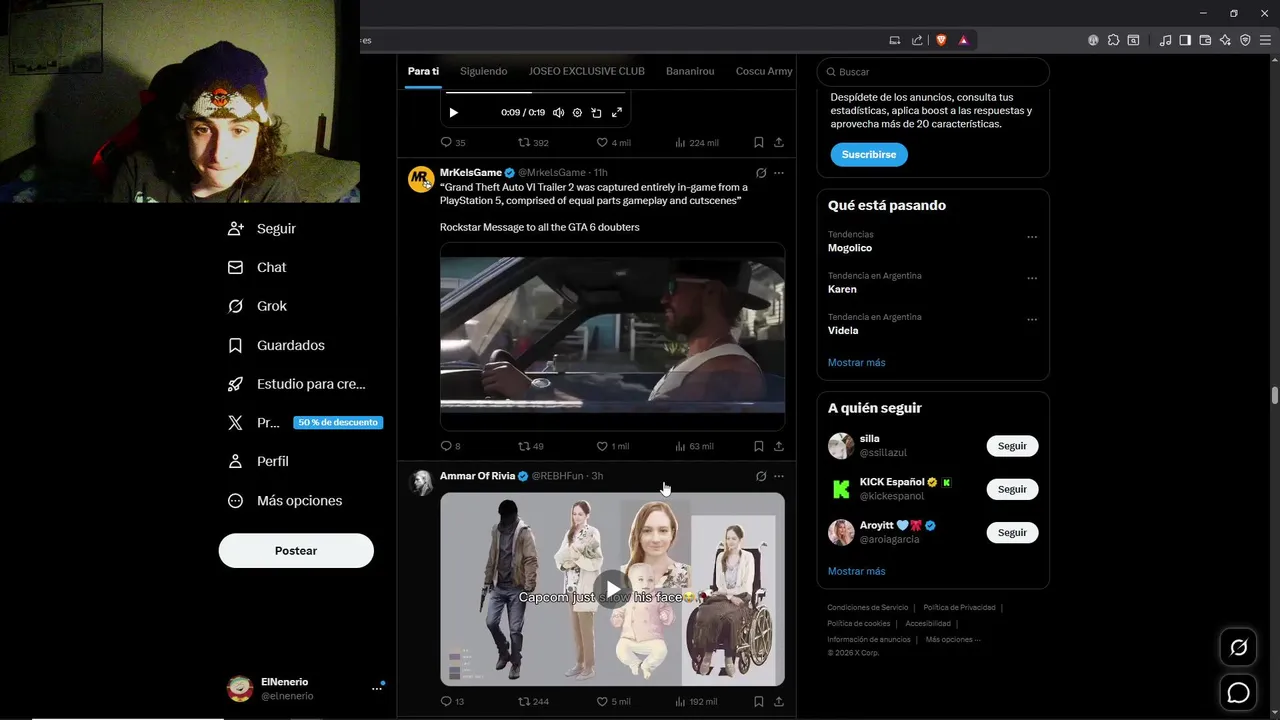1280x720 pixels.
Task: Open more options for the Karen trend
Action: click(1032, 278)
